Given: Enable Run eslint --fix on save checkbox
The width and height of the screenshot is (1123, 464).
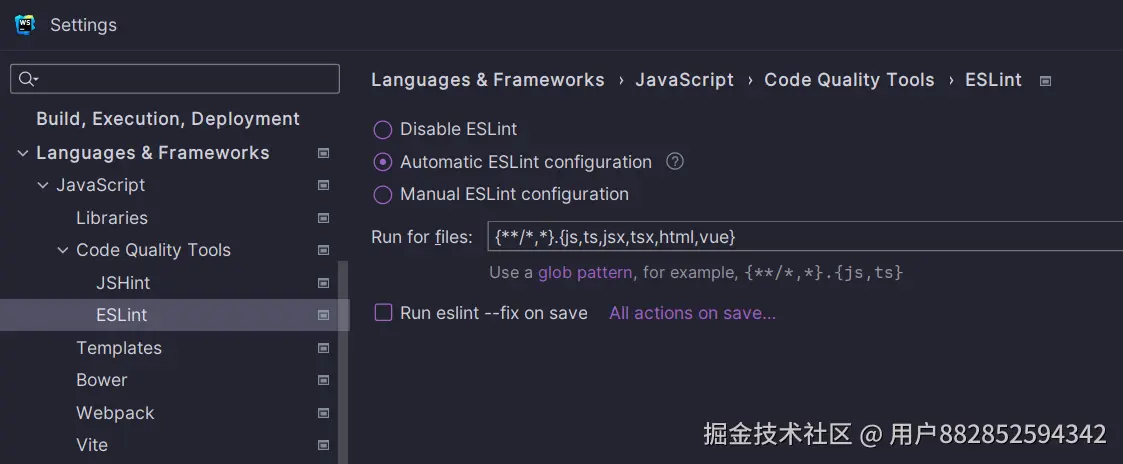Looking at the screenshot, I should pyautogui.click(x=383, y=313).
